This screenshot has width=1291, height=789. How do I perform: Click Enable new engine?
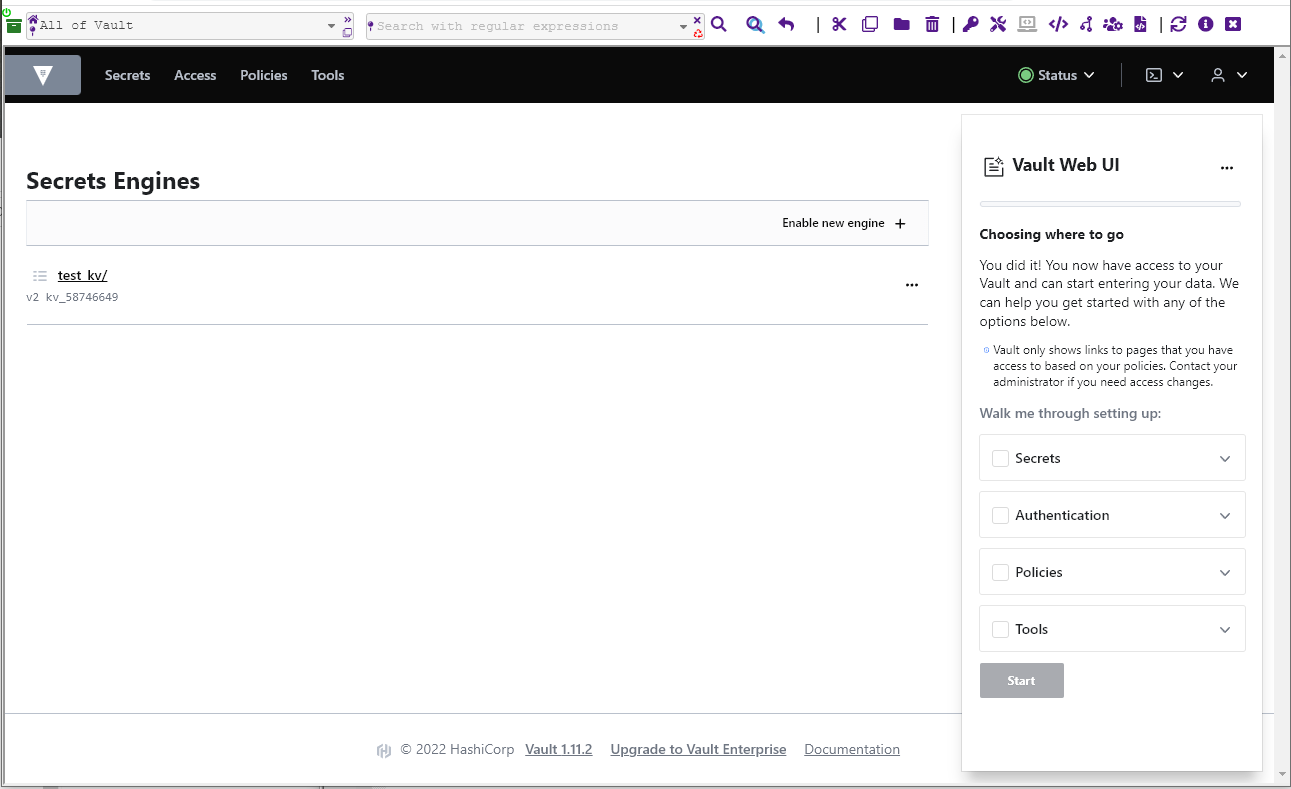click(x=844, y=223)
